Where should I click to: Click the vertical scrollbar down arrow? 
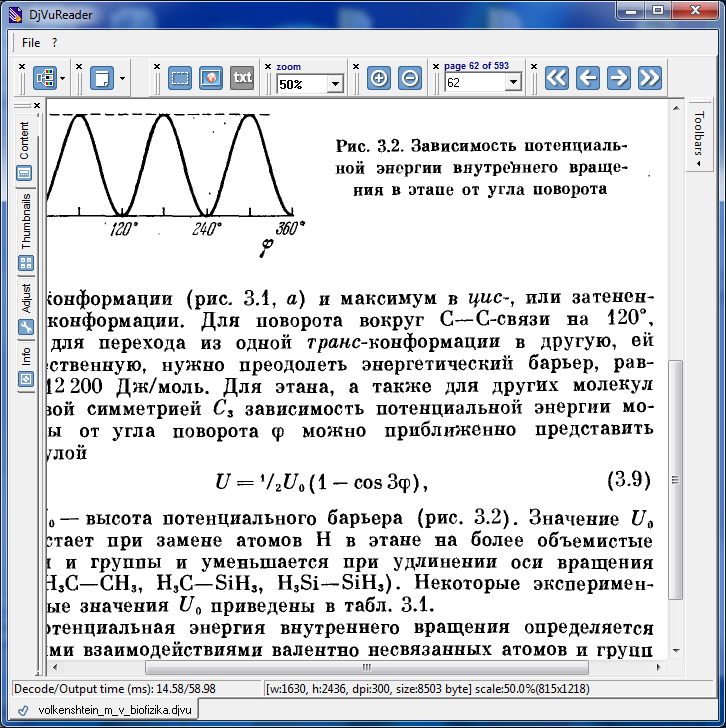pos(676,651)
